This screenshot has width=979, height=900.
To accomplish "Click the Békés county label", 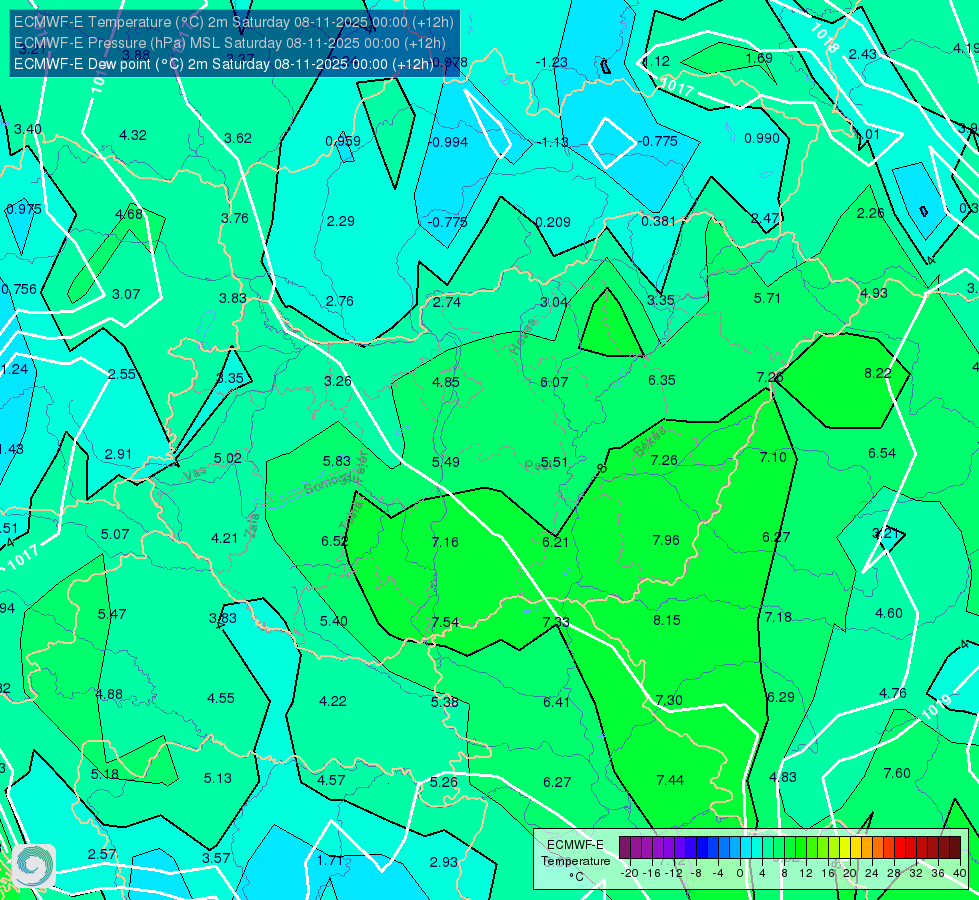I will click(650, 442).
